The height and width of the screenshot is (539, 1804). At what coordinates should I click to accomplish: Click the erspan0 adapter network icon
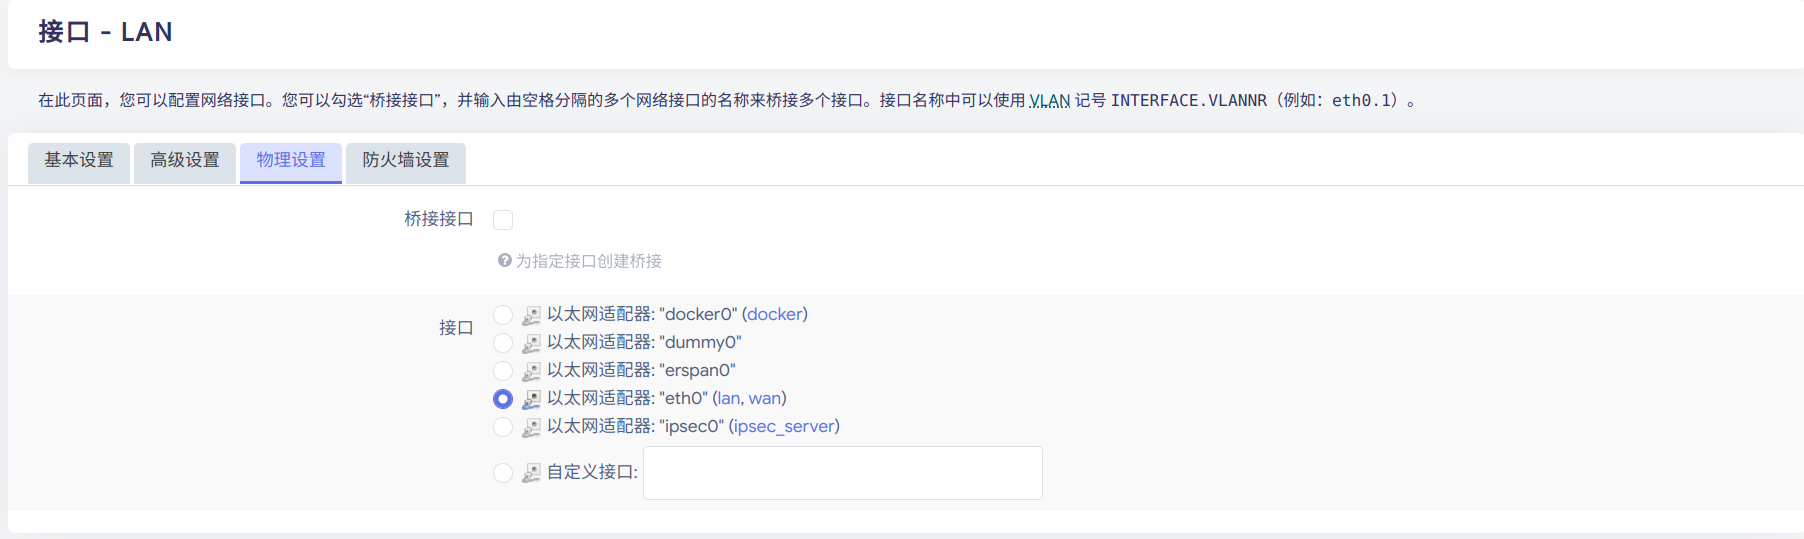(x=531, y=371)
